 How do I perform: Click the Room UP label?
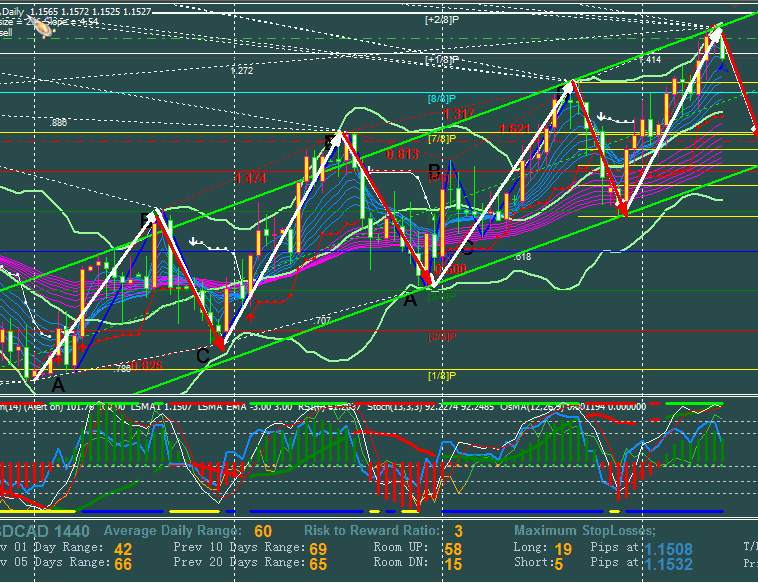pyautogui.click(x=401, y=547)
